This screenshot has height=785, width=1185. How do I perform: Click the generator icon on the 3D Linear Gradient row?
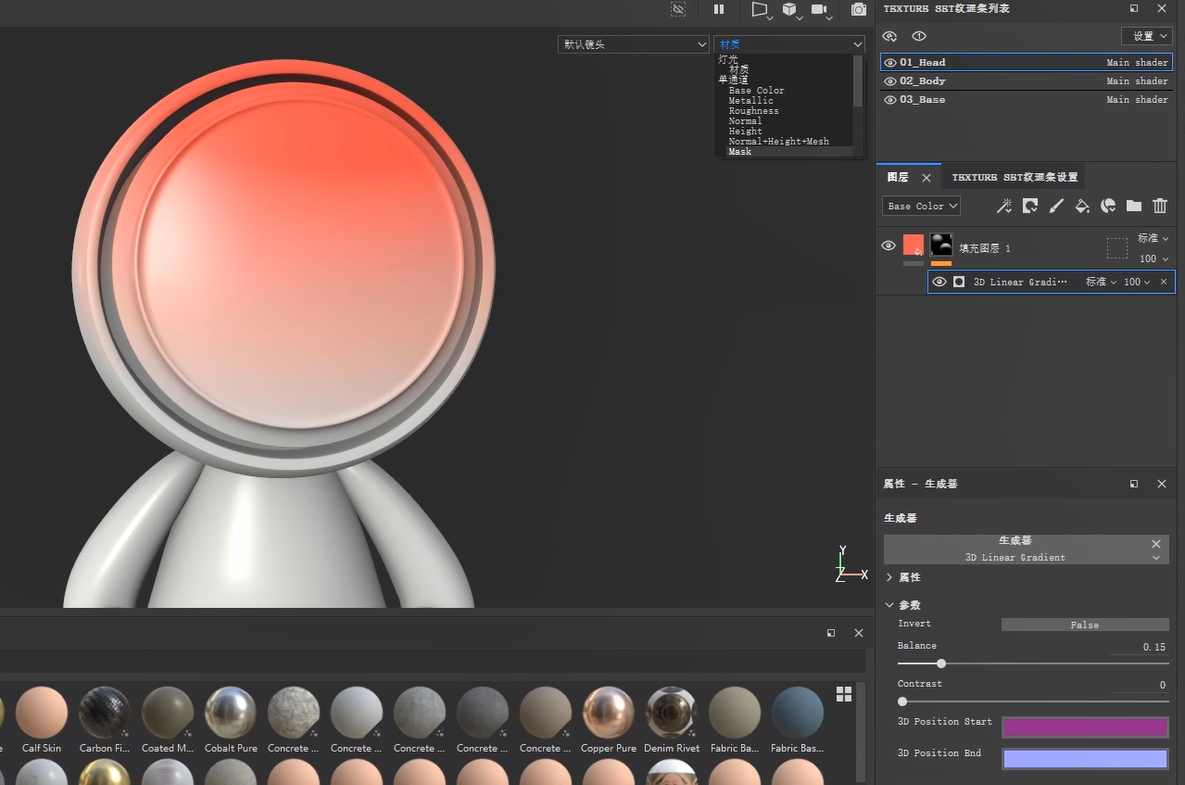(x=959, y=282)
